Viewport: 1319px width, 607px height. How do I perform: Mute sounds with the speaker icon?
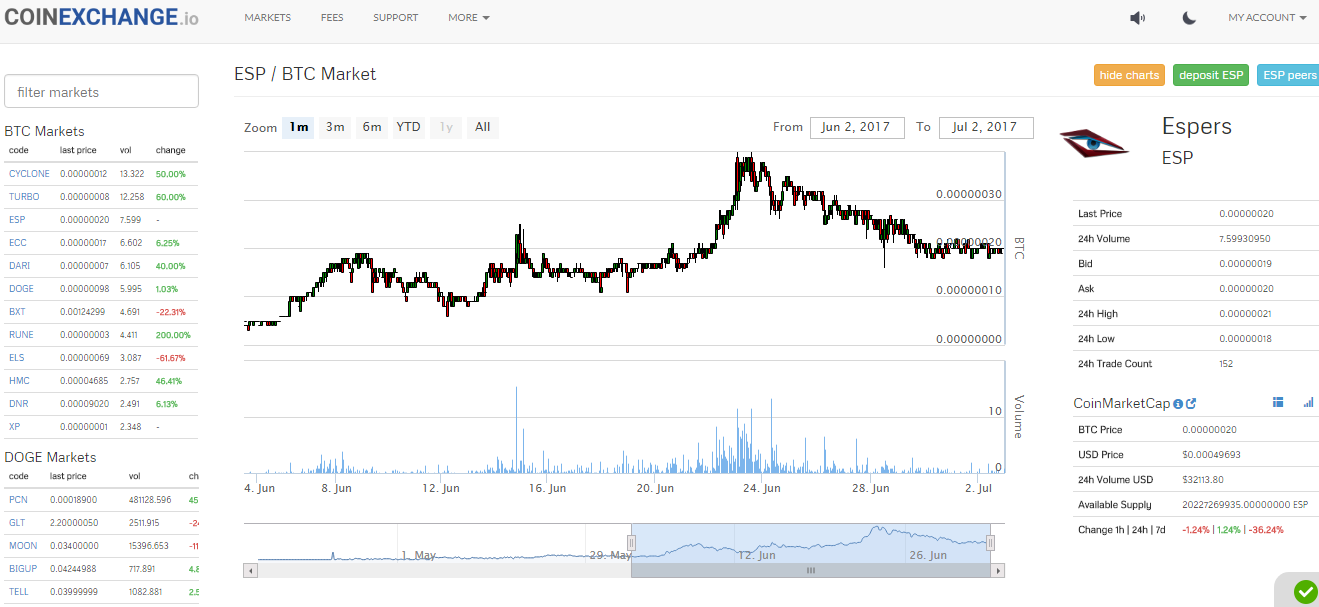(1137, 18)
